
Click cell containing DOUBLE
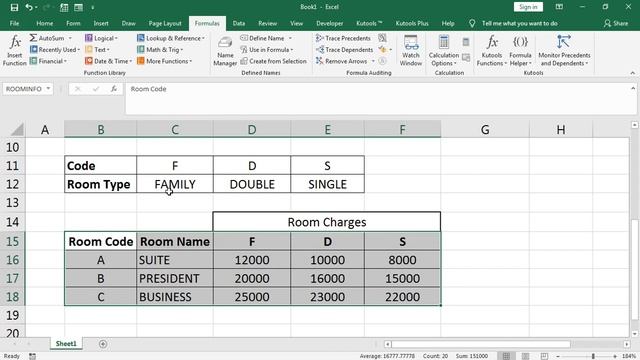tap(252, 184)
